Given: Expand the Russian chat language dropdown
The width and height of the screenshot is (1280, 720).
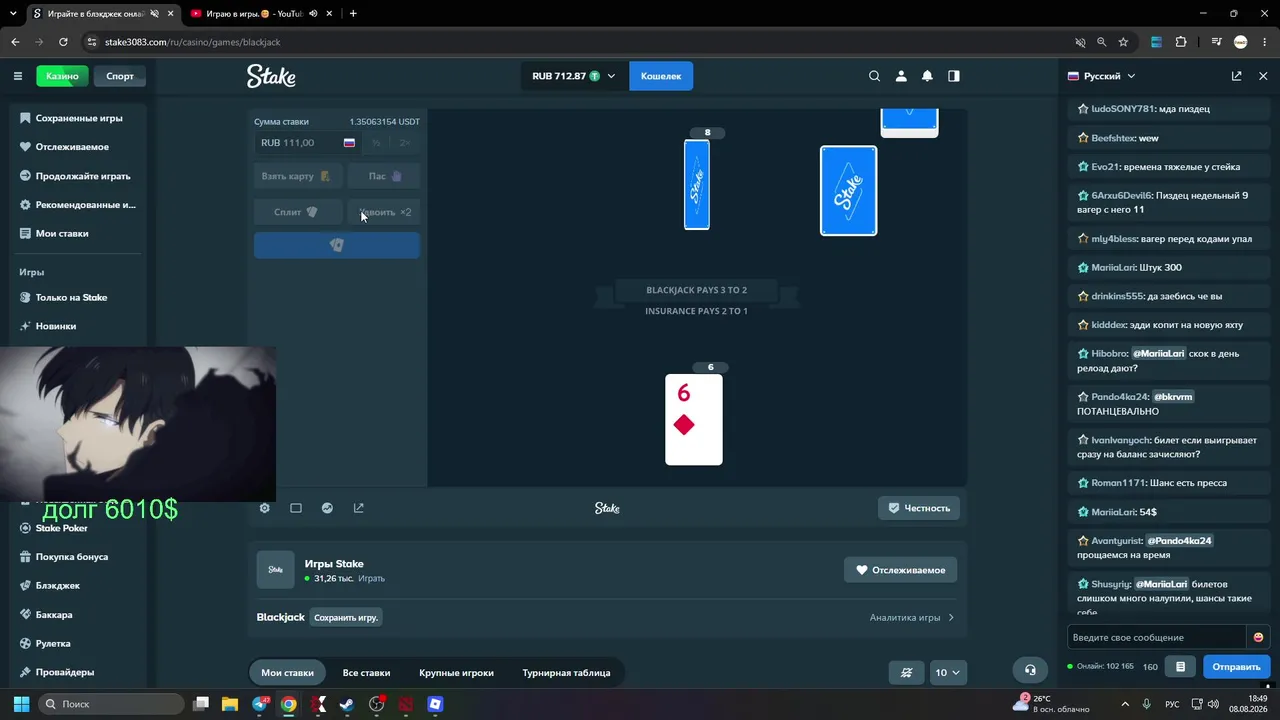Looking at the screenshot, I should point(1102,76).
